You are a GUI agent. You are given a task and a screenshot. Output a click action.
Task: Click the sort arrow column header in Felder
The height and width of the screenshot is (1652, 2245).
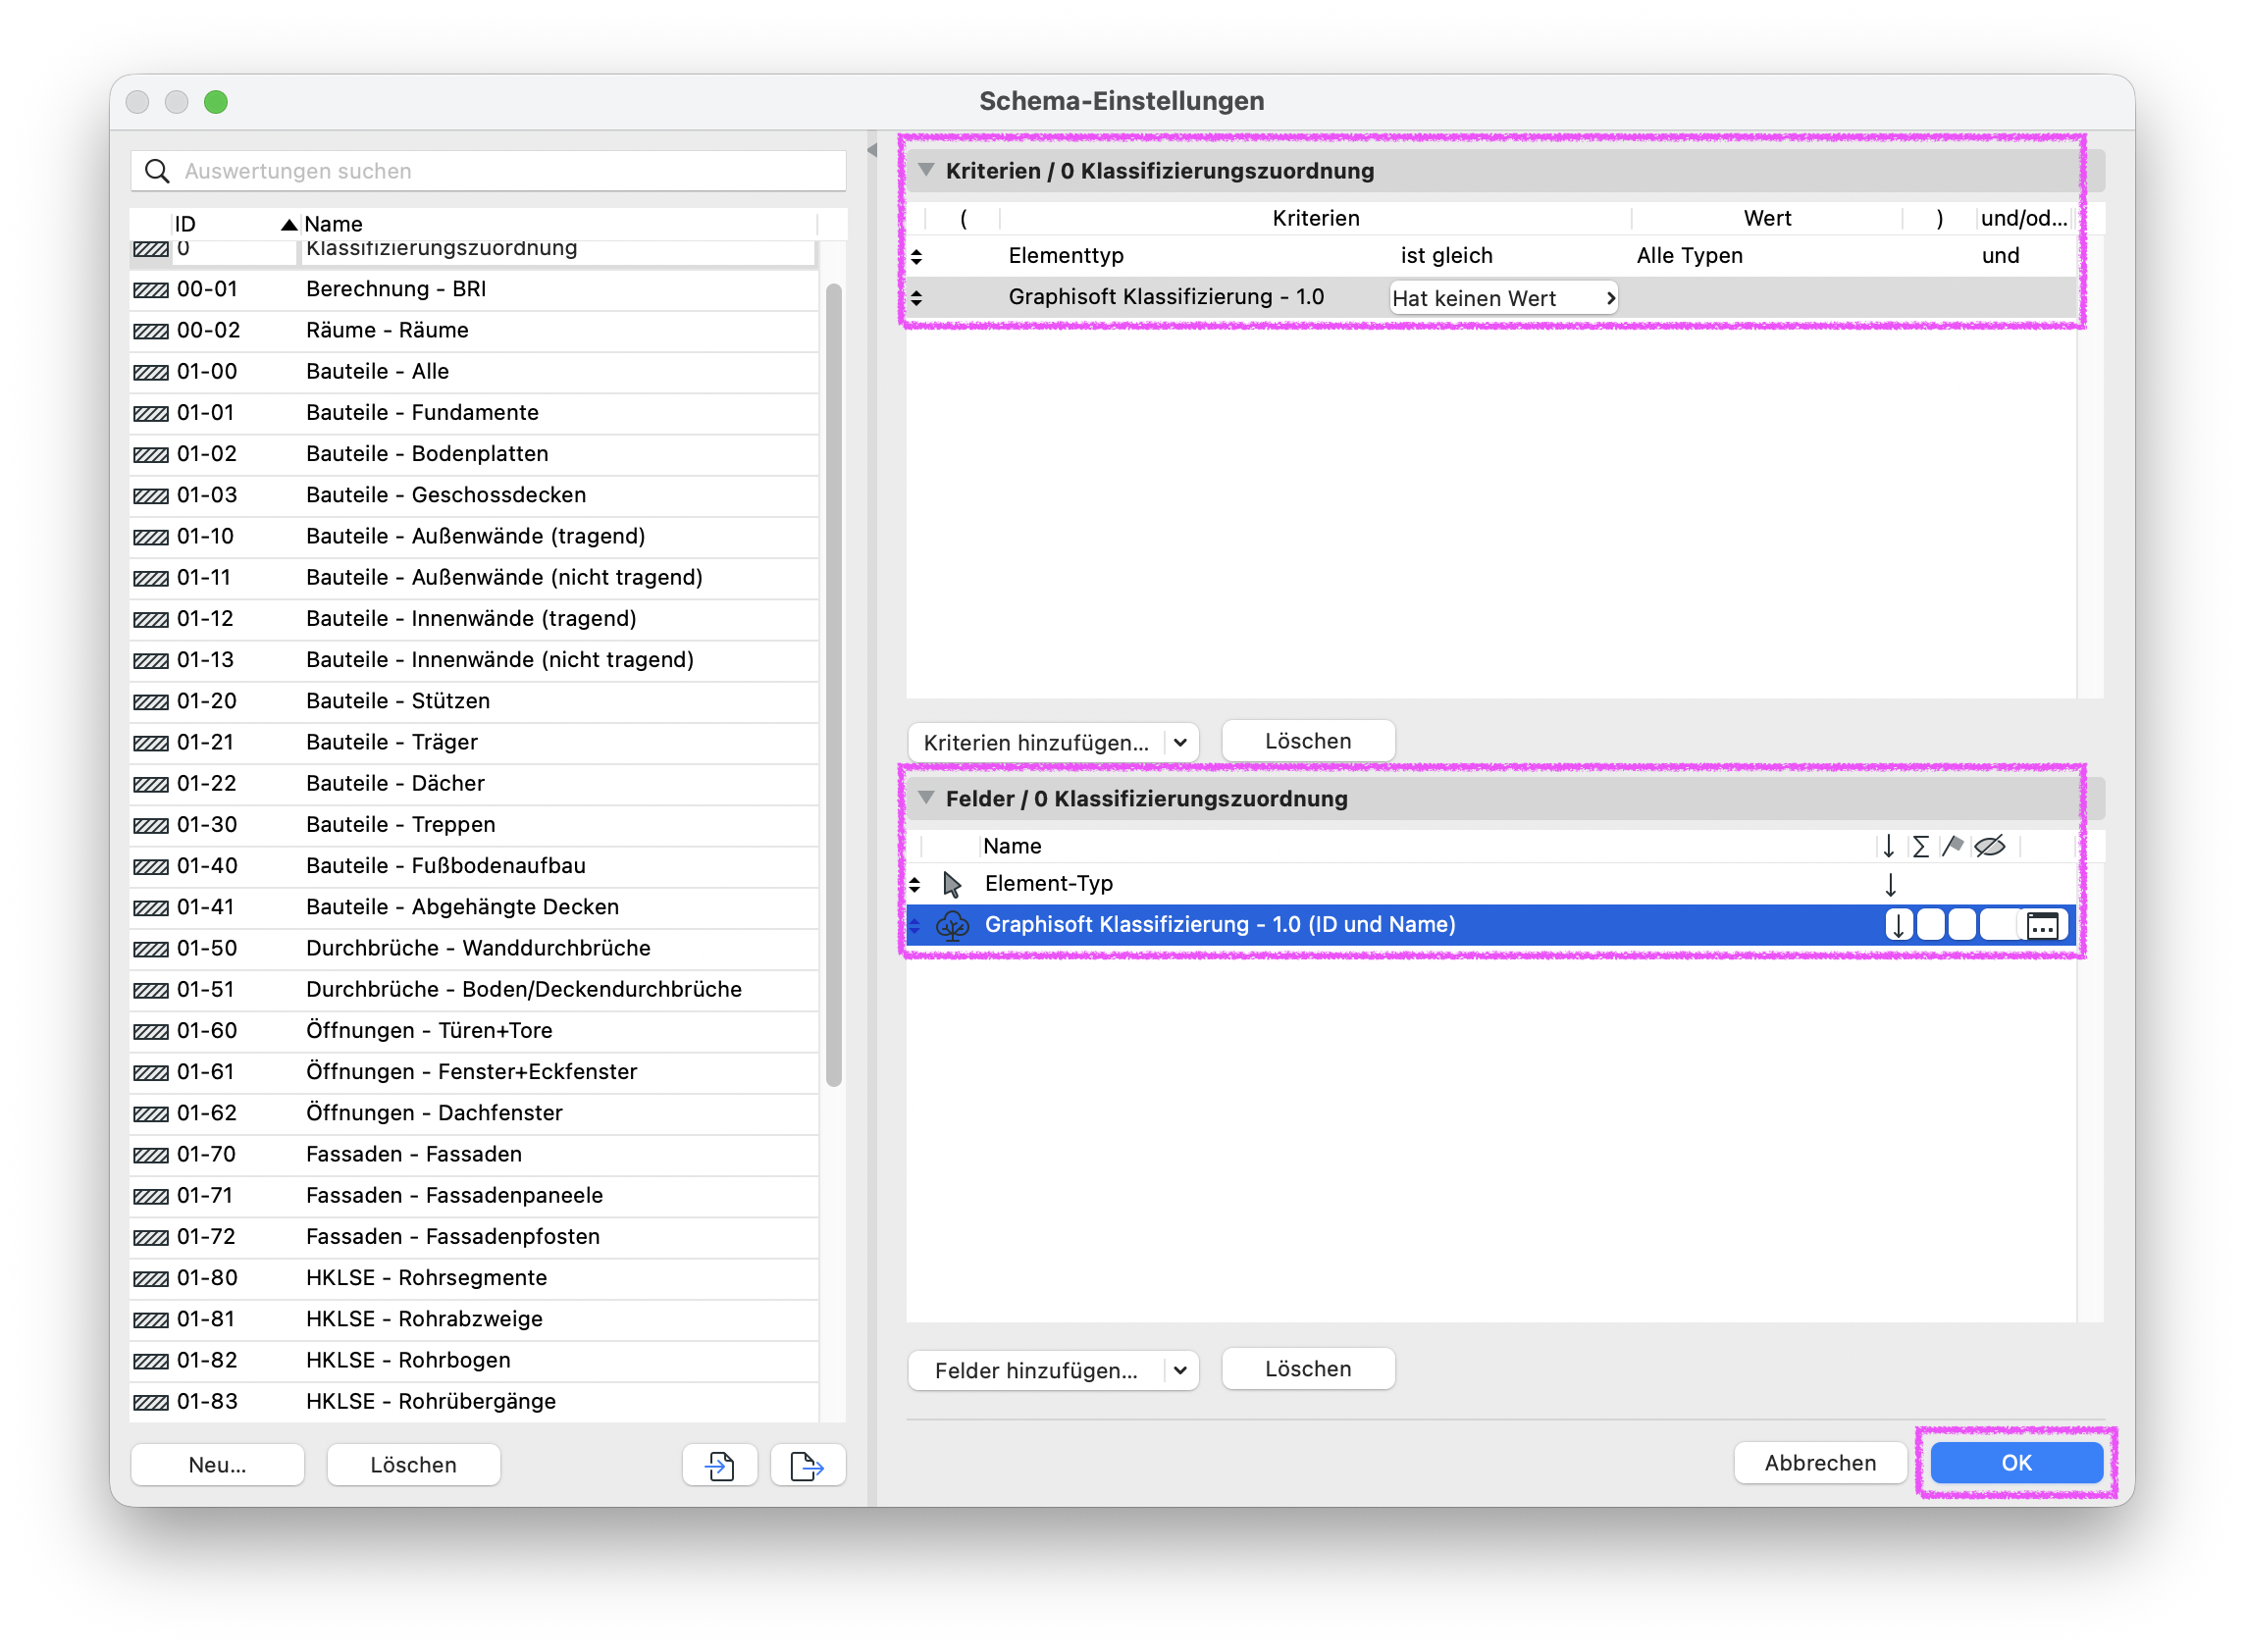1888,846
